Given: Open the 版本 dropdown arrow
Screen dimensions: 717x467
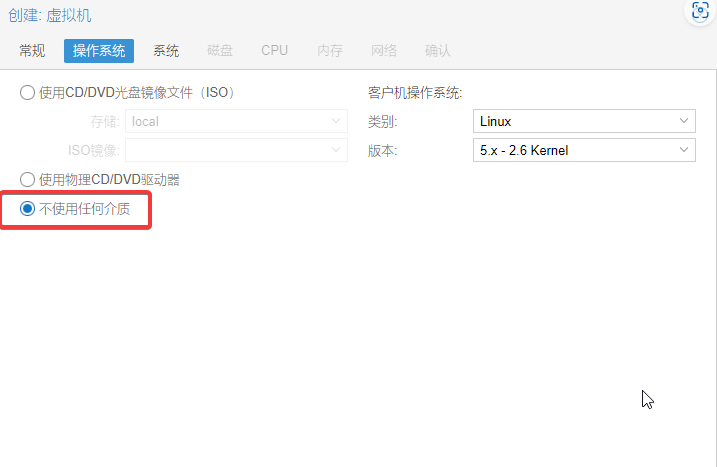Looking at the screenshot, I should coord(684,150).
